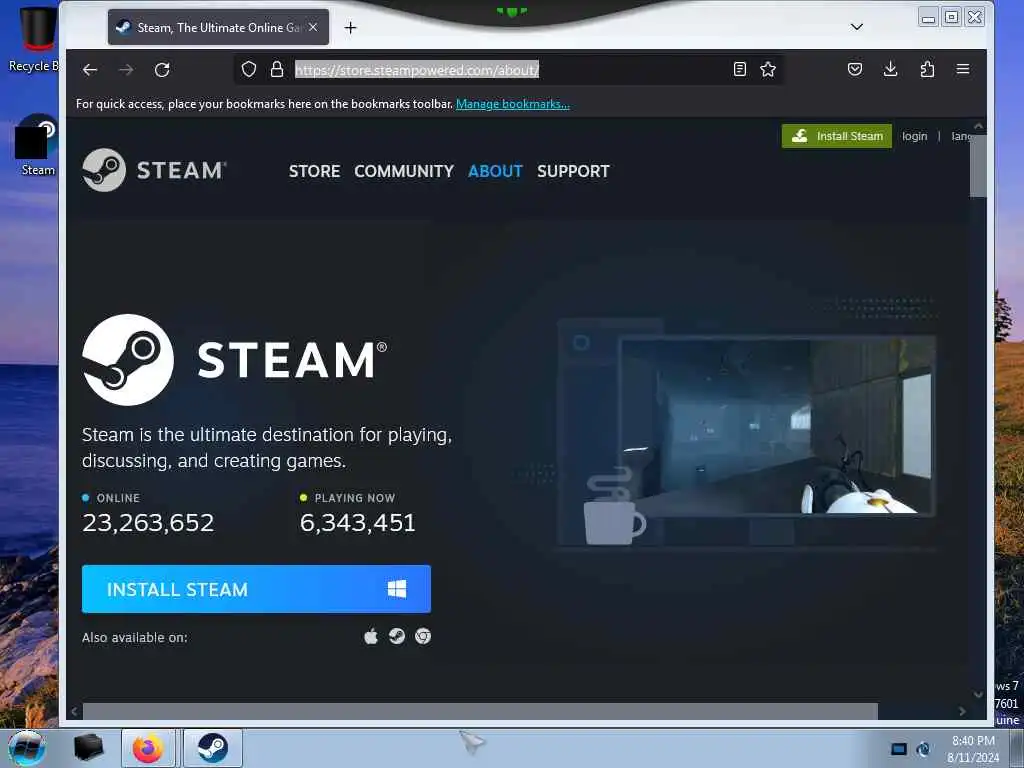Screen dimensions: 1024x768
Task: Click the large INSTALL STEAM button
Action: [256, 589]
